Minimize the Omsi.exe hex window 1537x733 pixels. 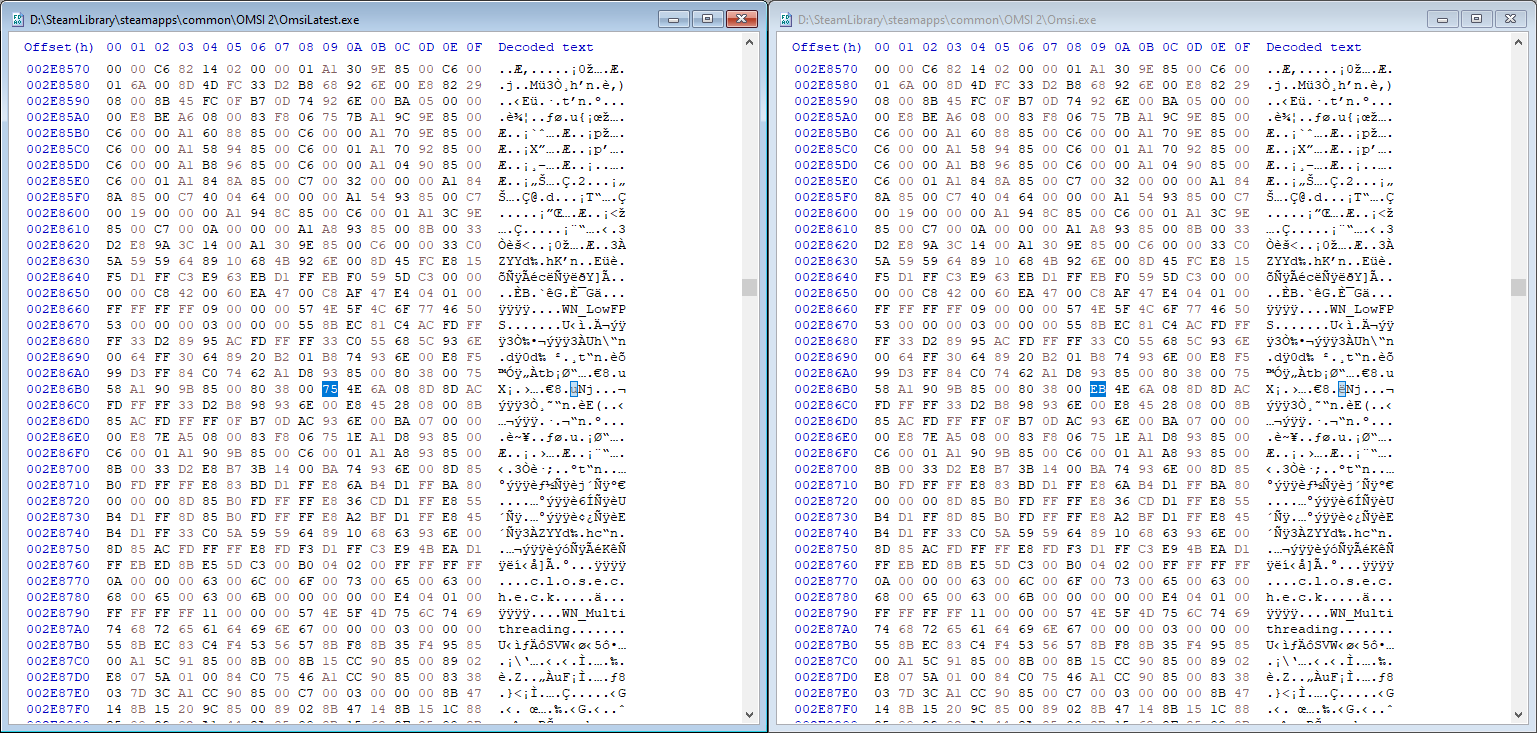click(1442, 19)
